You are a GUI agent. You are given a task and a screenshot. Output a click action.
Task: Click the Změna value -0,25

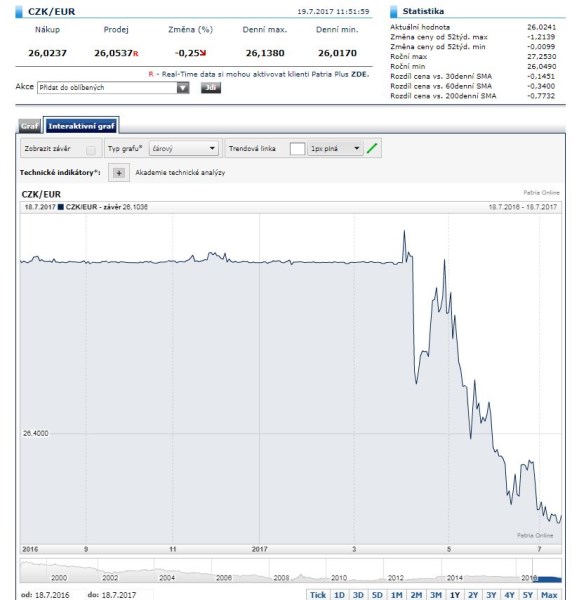(x=187, y=53)
